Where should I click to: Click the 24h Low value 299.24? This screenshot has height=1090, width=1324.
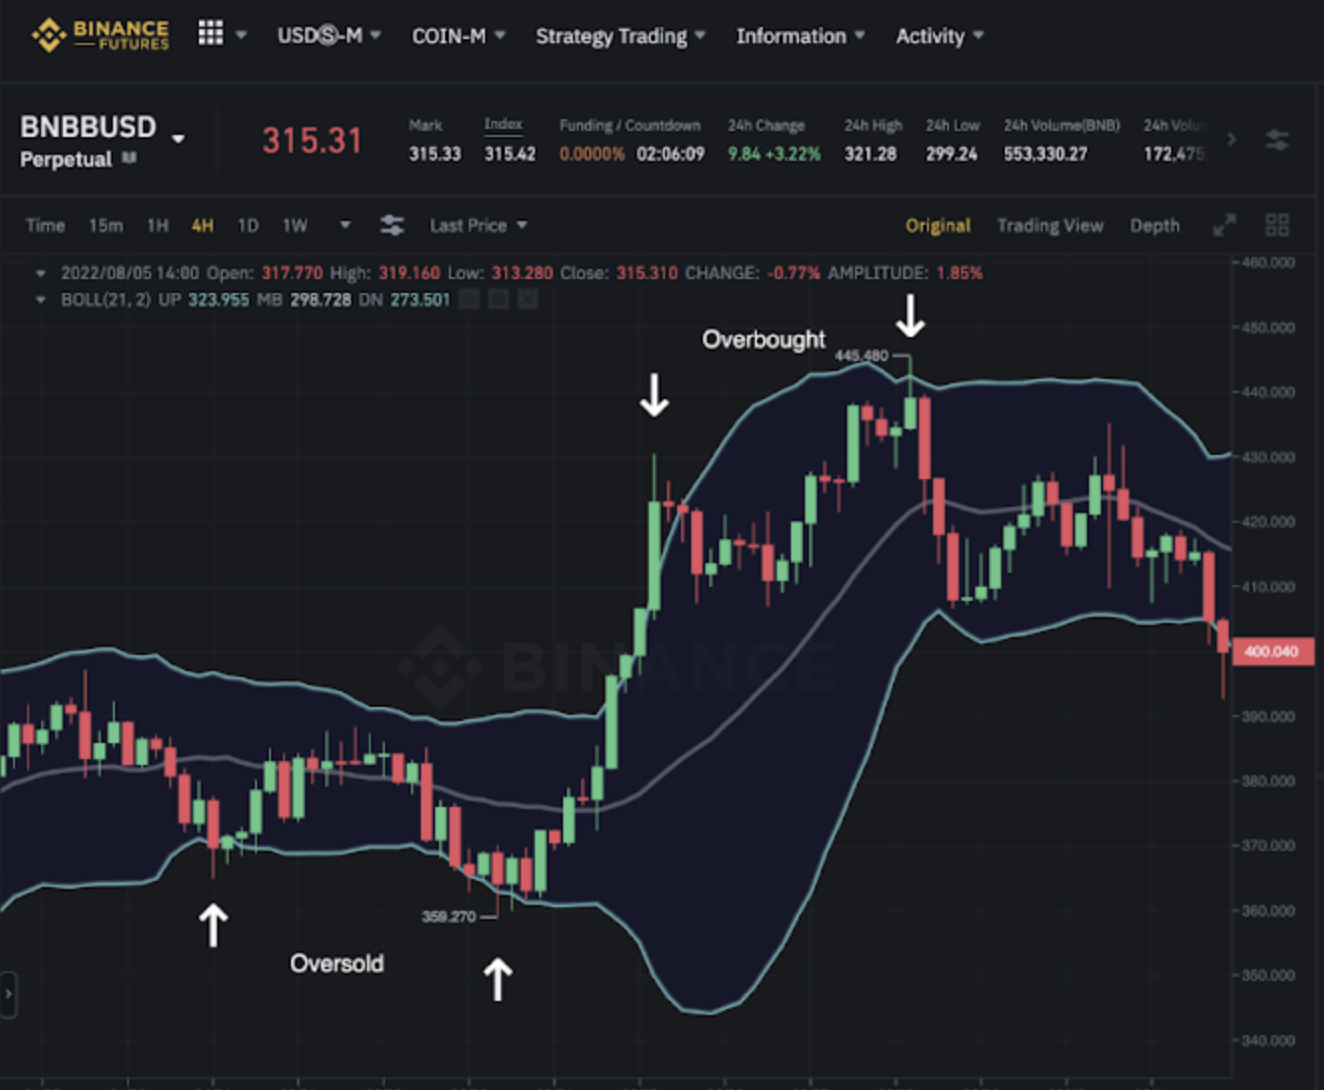point(951,154)
